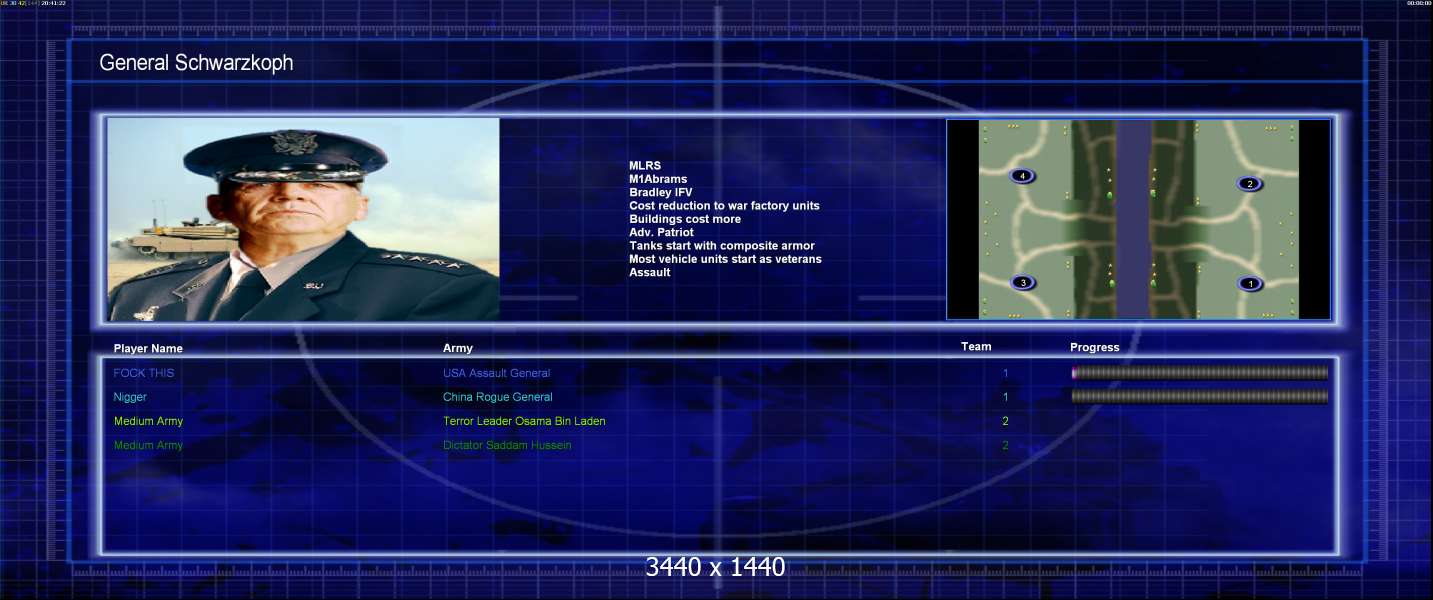Click the 00:00:00 timer at top right

click(x=1419, y=3)
